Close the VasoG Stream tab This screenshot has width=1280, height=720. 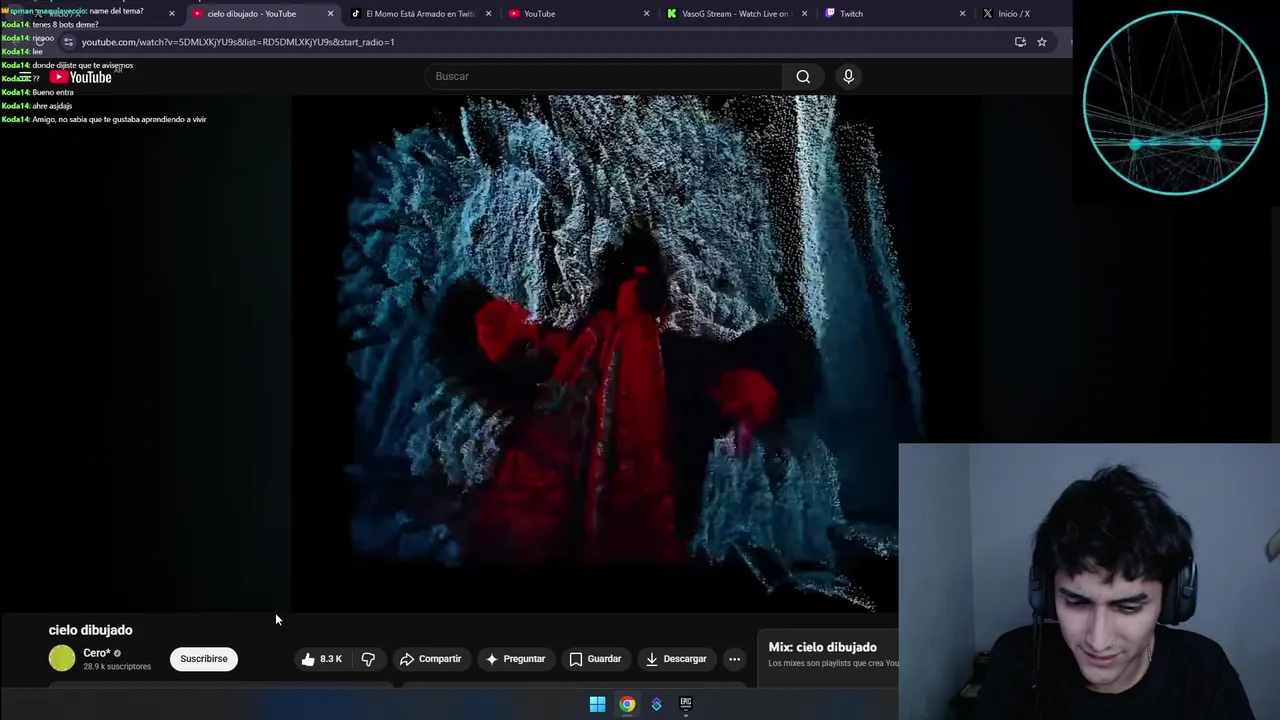[804, 14]
